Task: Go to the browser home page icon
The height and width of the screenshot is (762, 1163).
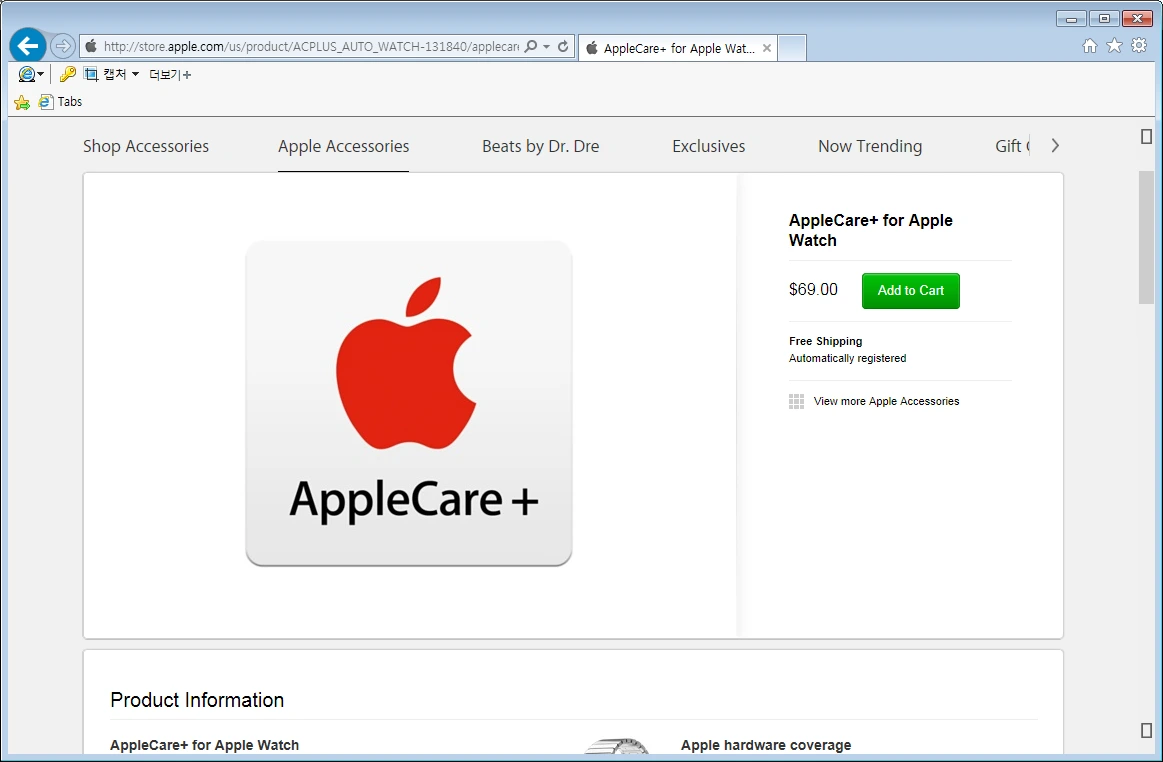Action: point(1090,46)
